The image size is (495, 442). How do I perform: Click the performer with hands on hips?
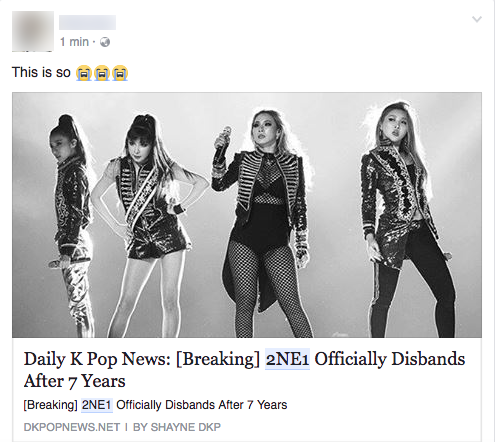coord(147,225)
